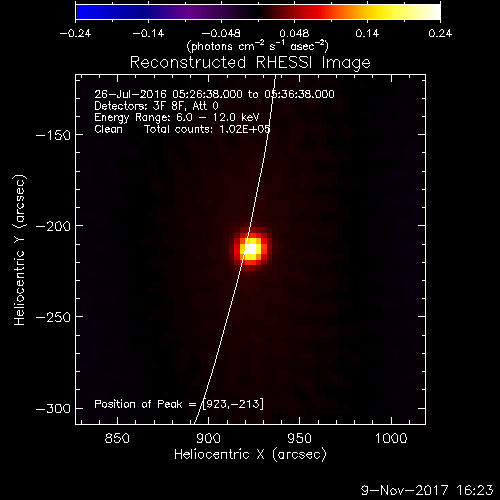Click the observation date 26-Jul-2016 text
Viewport: 500px width, 500px height.
(130, 94)
